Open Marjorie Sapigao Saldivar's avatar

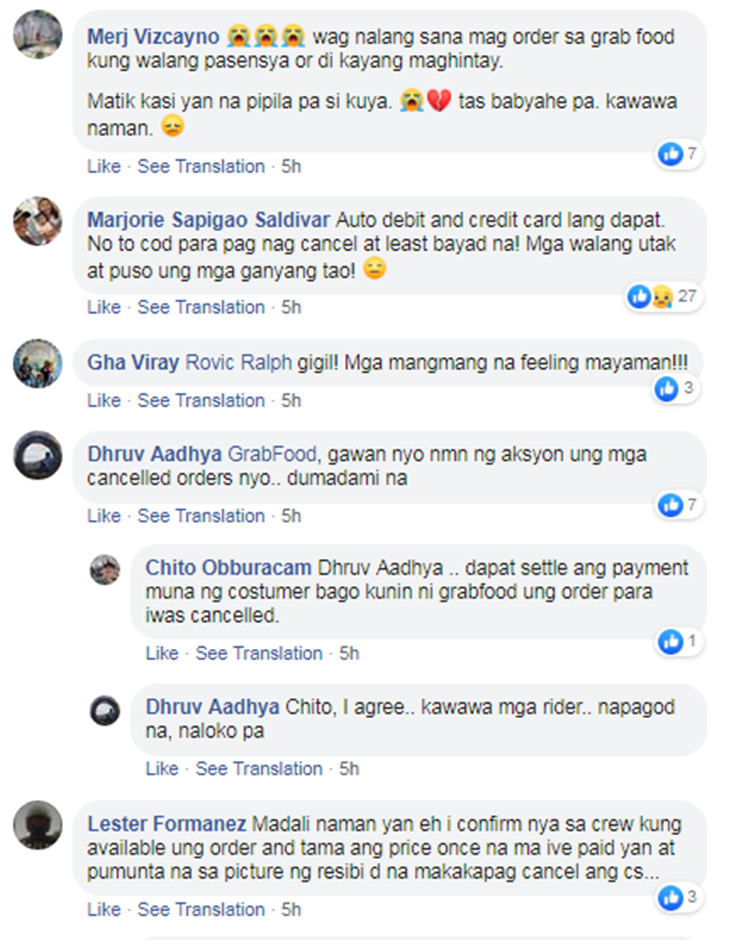pyautogui.click(x=38, y=221)
